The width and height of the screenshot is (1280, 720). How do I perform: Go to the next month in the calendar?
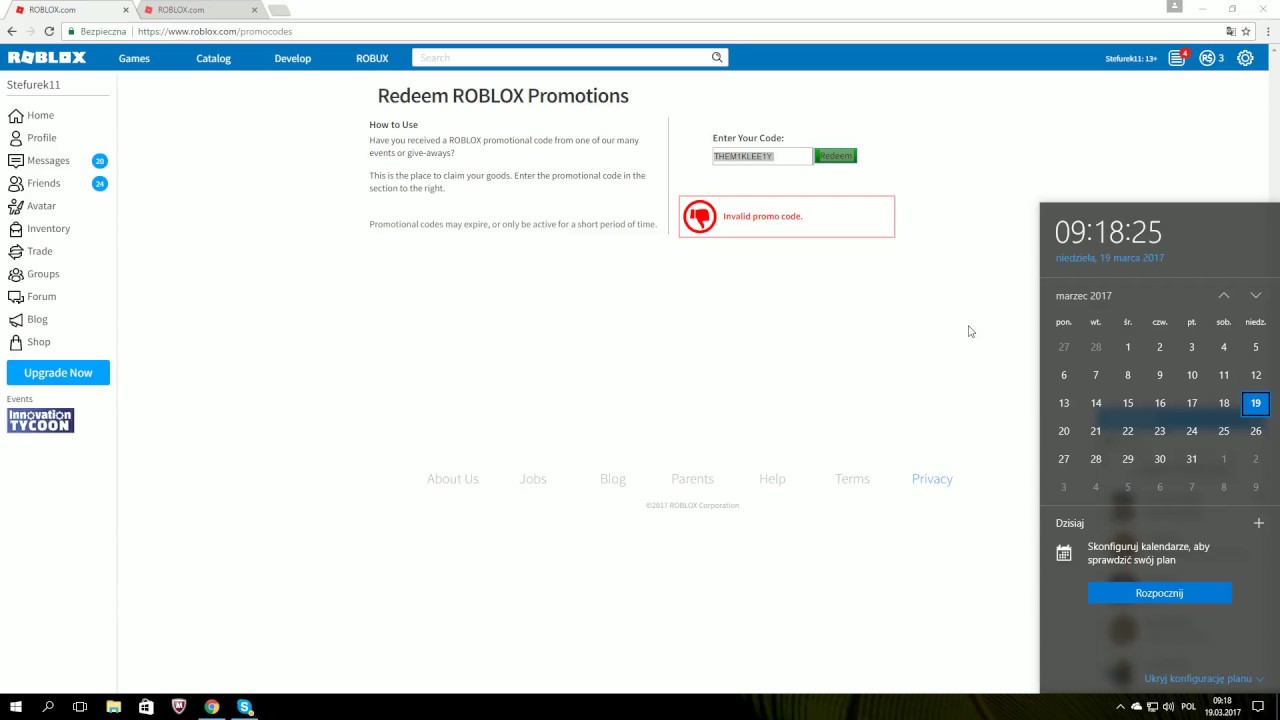coord(1256,296)
